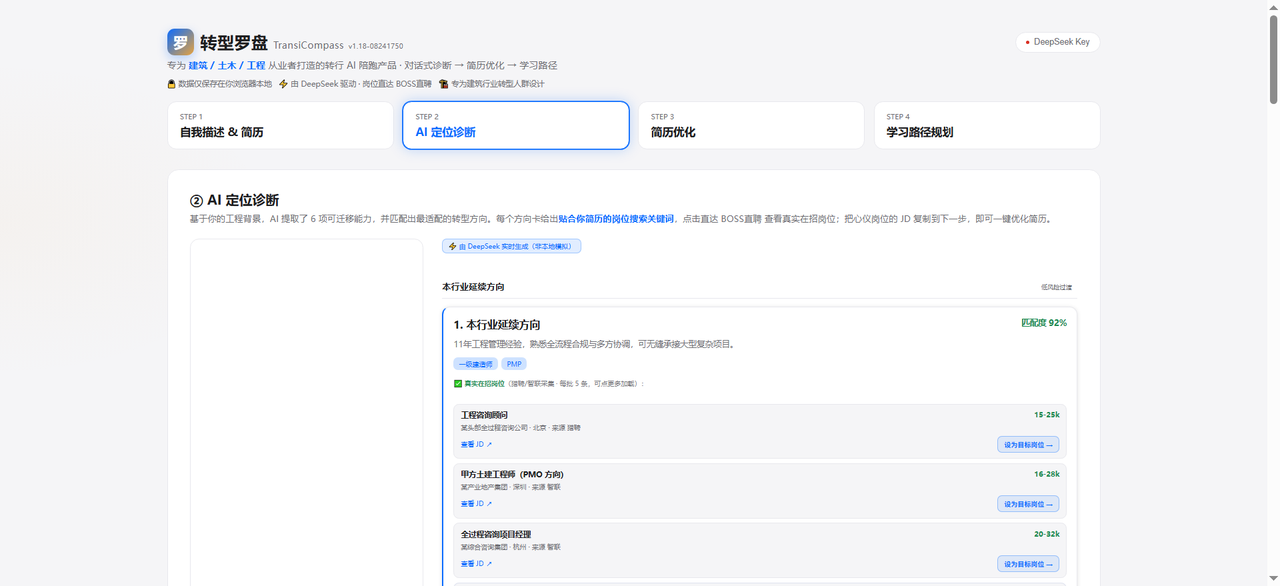Click the lightning icon beside DeepSeek 驱动
Viewport: 1280px width, 586px height.
click(x=284, y=84)
